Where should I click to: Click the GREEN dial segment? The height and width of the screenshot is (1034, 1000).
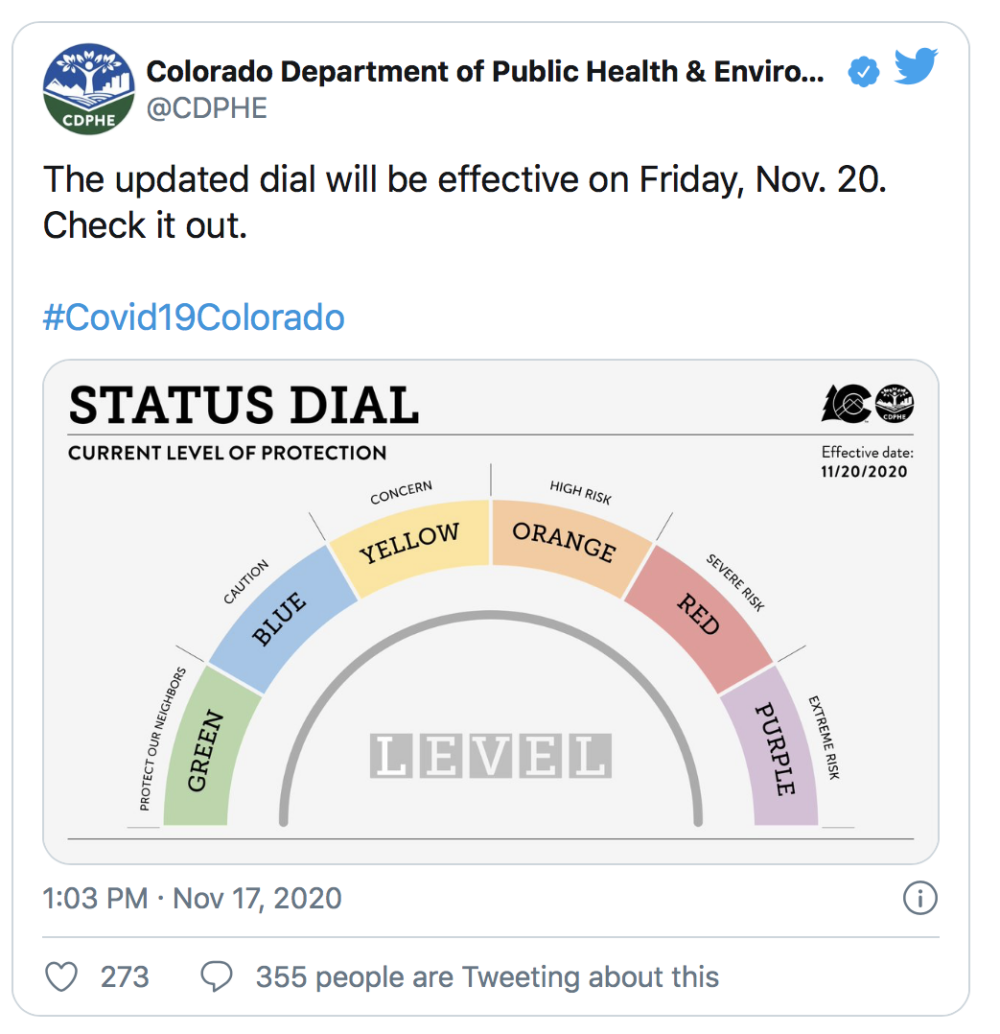pos(203,752)
